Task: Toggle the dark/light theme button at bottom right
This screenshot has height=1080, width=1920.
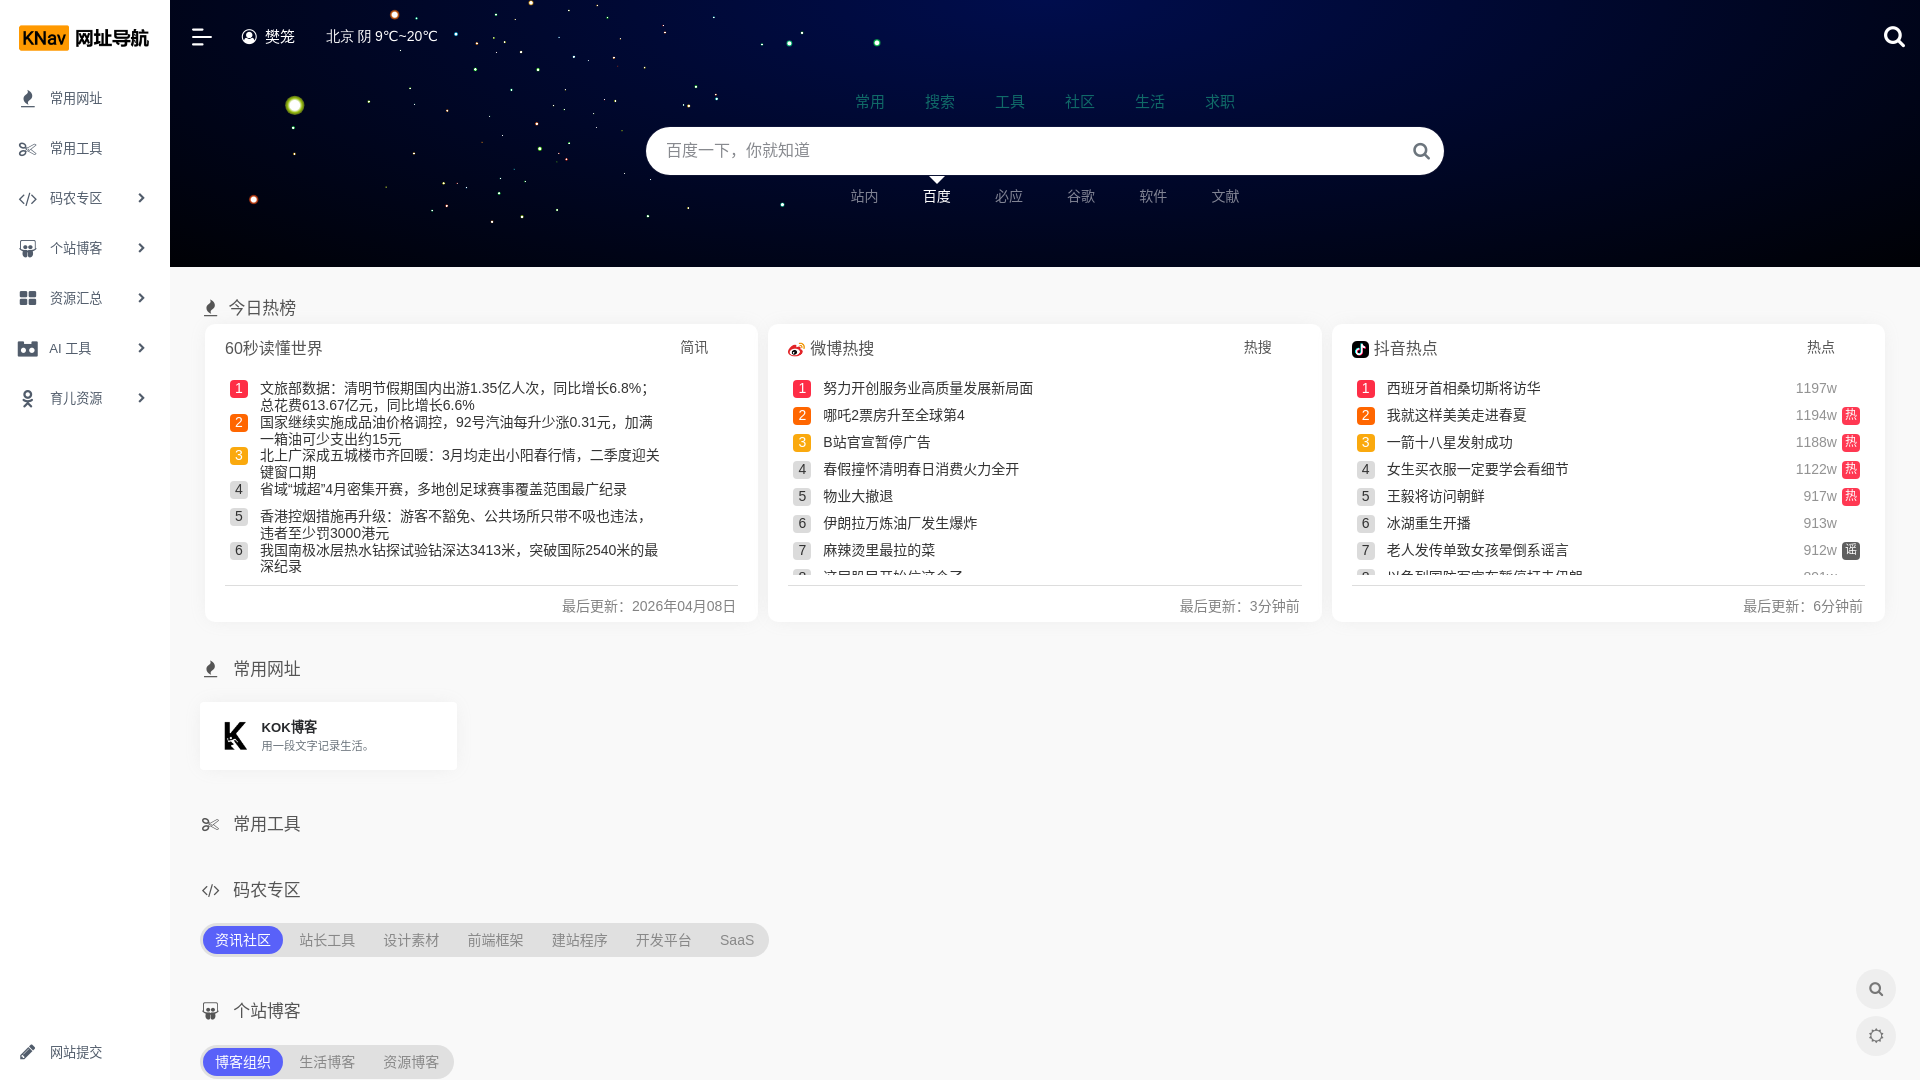Action: click(1876, 1036)
